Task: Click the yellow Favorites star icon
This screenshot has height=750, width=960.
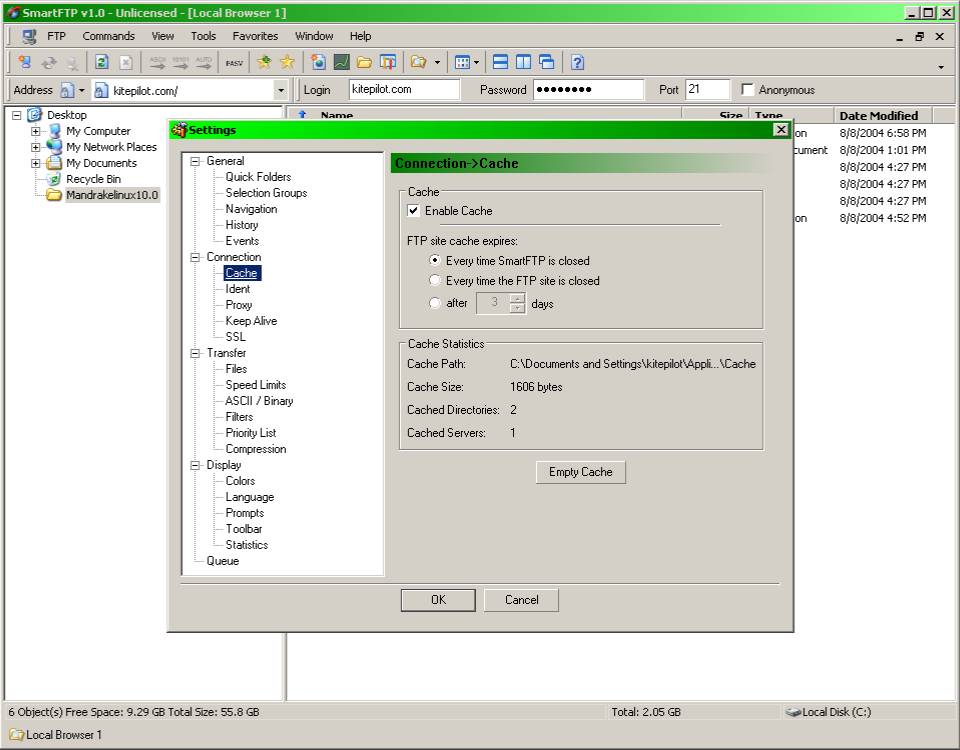Action: [x=288, y=62]
